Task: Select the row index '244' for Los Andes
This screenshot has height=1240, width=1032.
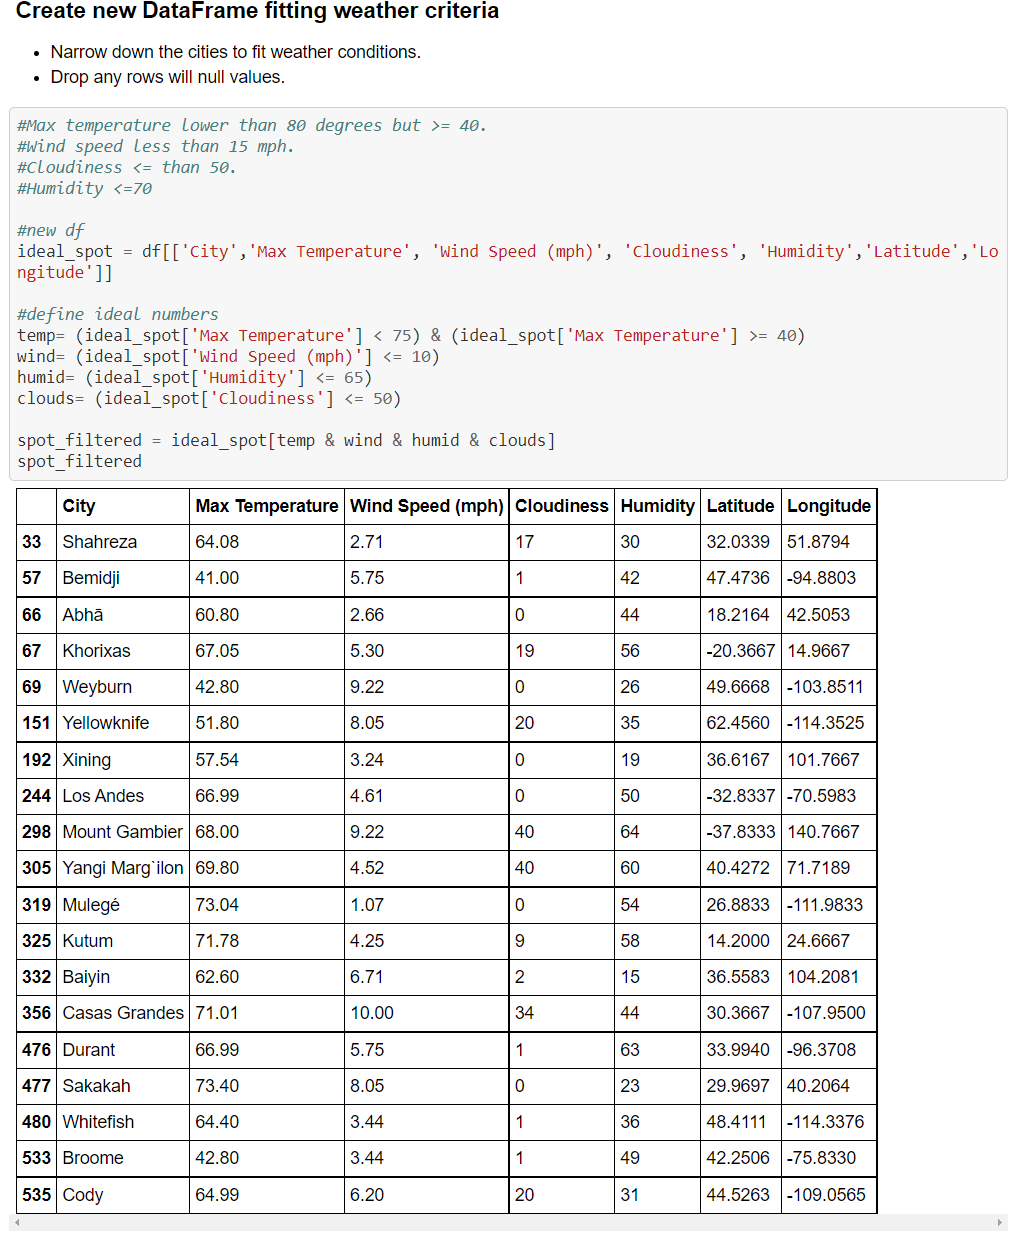Action: 35,795
